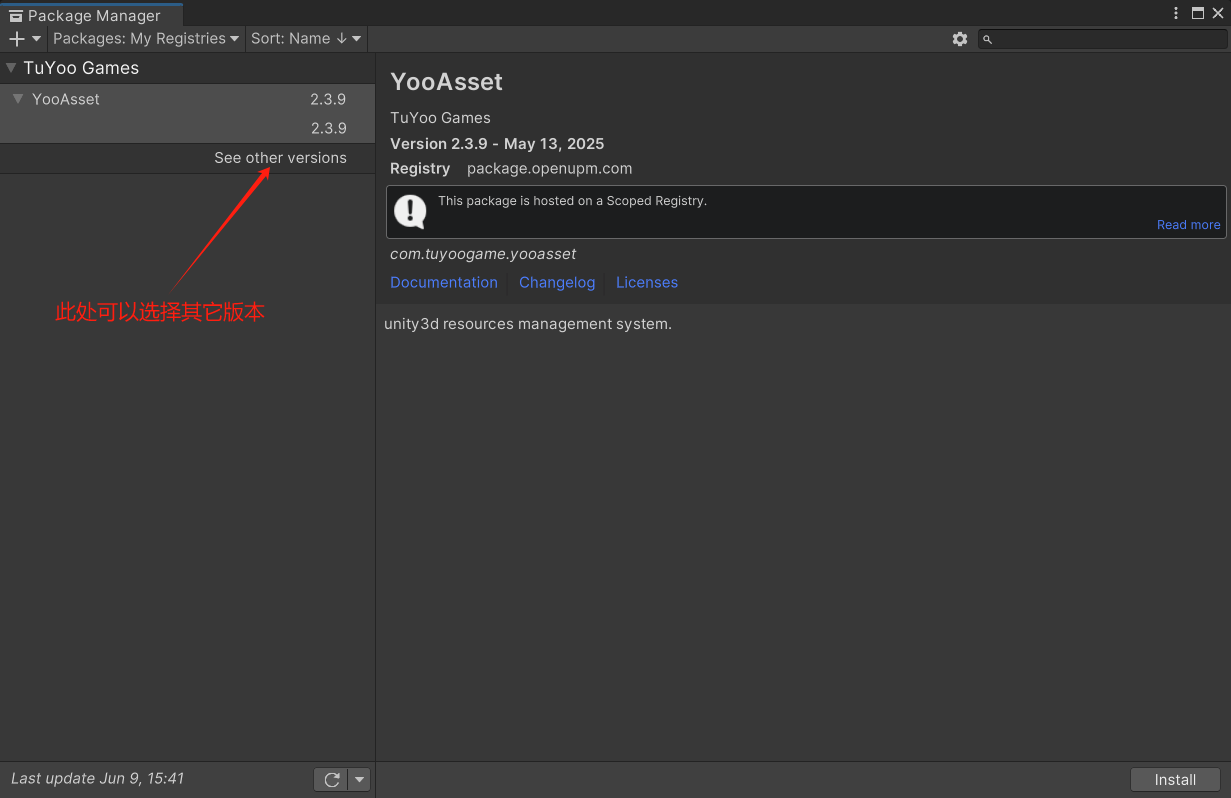Viewport: 1231px width, 798px height.
Task: Open the YooAsset Documentation link
Action: pos(444,282)
